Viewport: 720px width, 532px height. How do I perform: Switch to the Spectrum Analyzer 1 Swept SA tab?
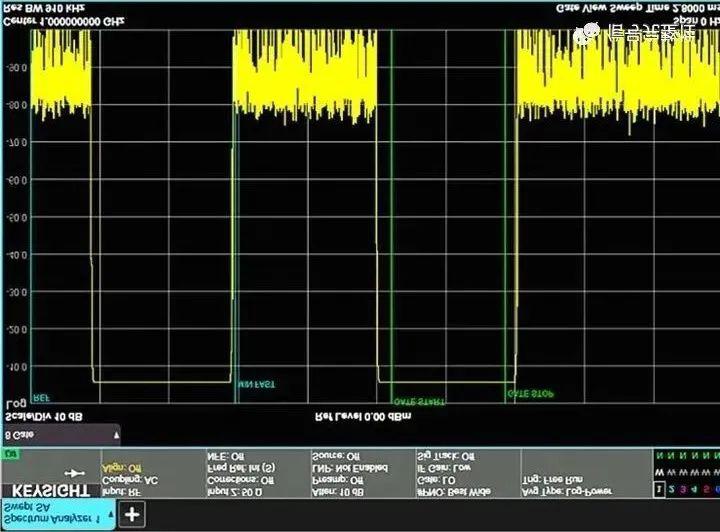click(x=58, y=514)
